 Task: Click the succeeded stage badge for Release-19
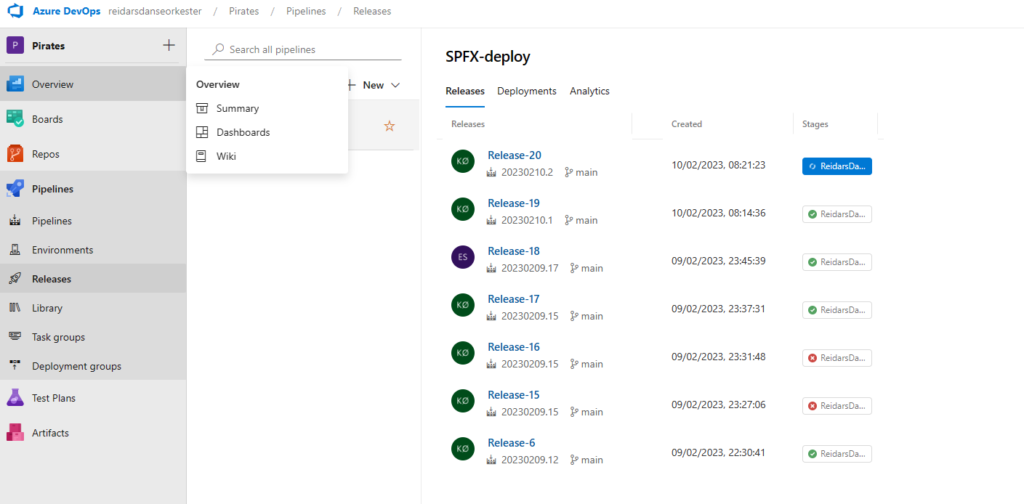point(837,214)
